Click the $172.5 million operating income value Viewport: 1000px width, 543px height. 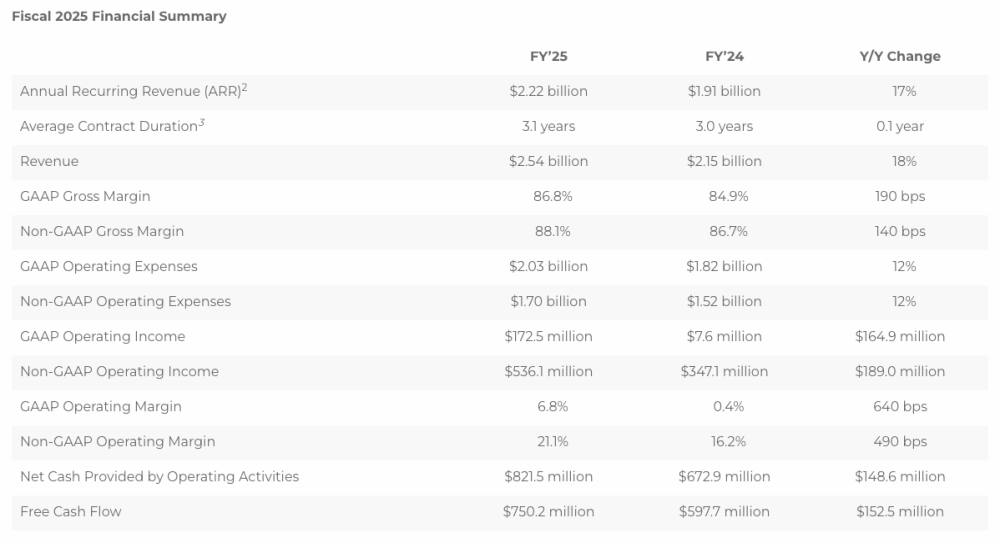point(548,336)
